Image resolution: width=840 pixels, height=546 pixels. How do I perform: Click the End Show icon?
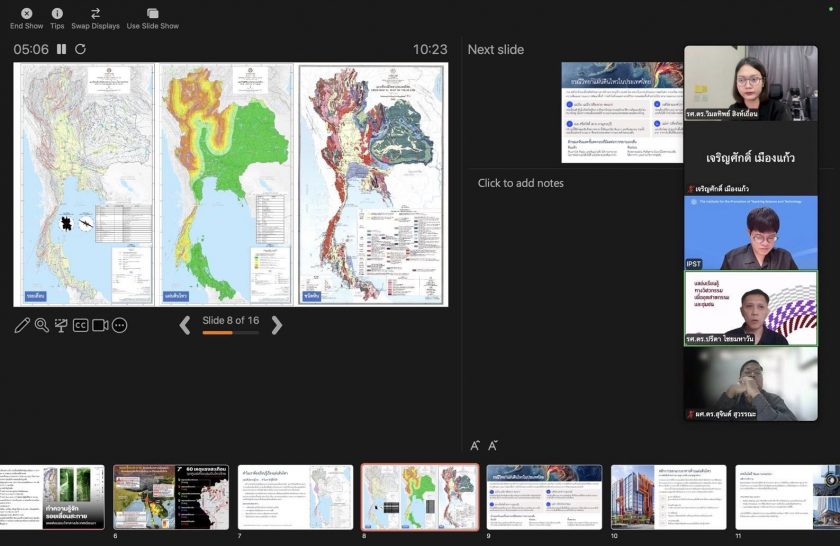27,13
